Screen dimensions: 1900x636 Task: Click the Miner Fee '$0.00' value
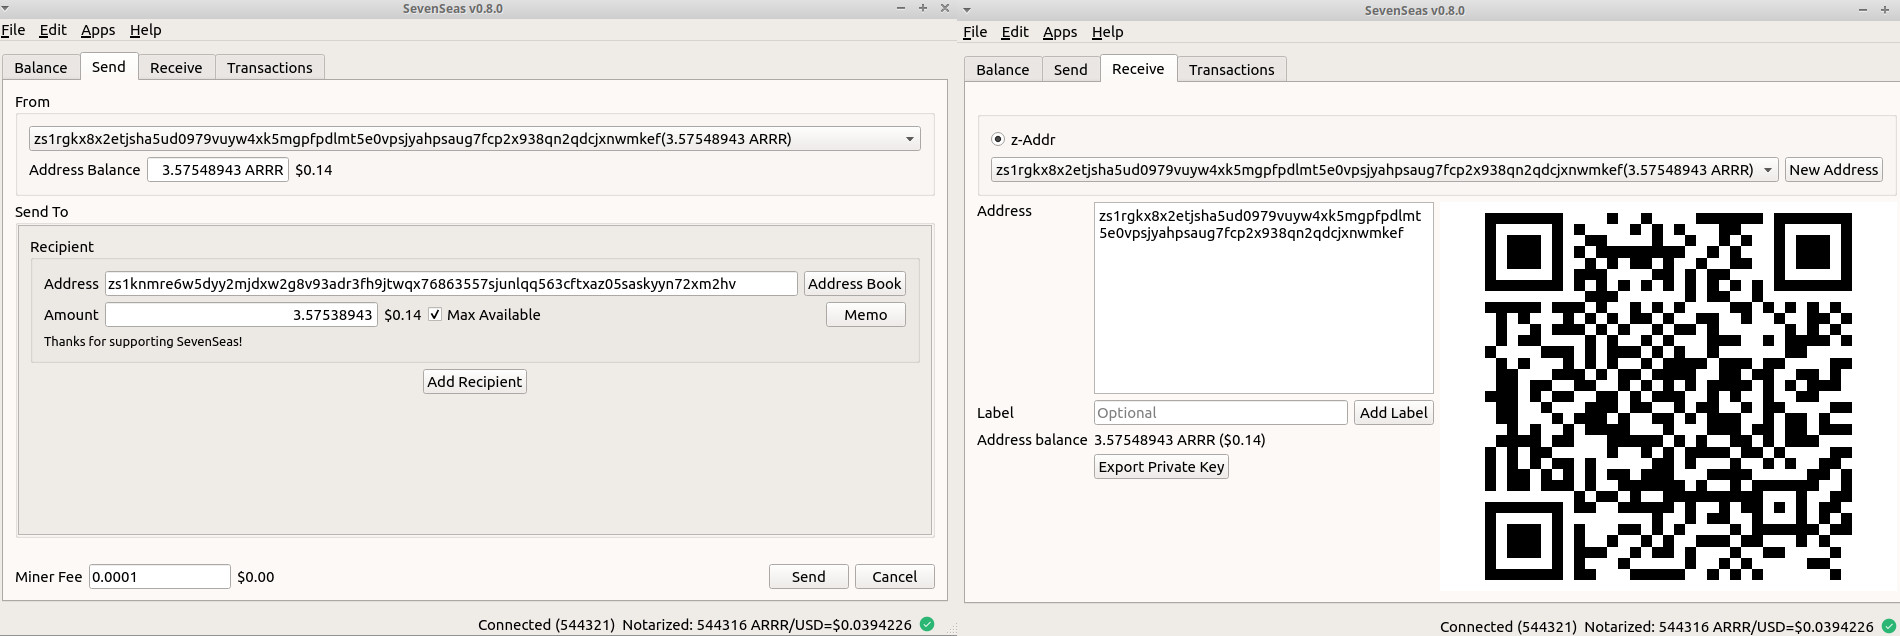256,577
